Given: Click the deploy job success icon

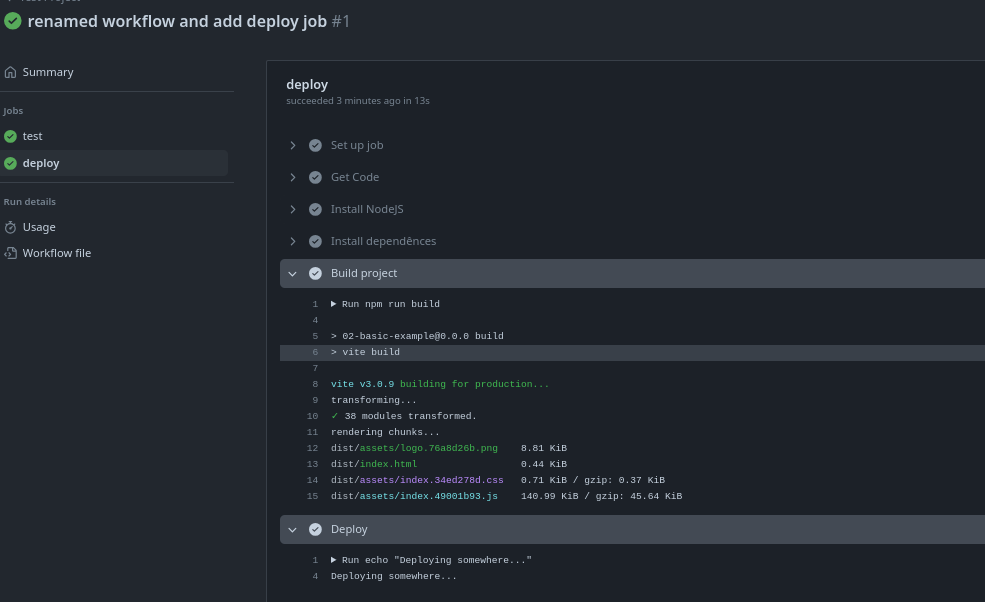Looking at the screenshot, I should (x=10, y=163).
